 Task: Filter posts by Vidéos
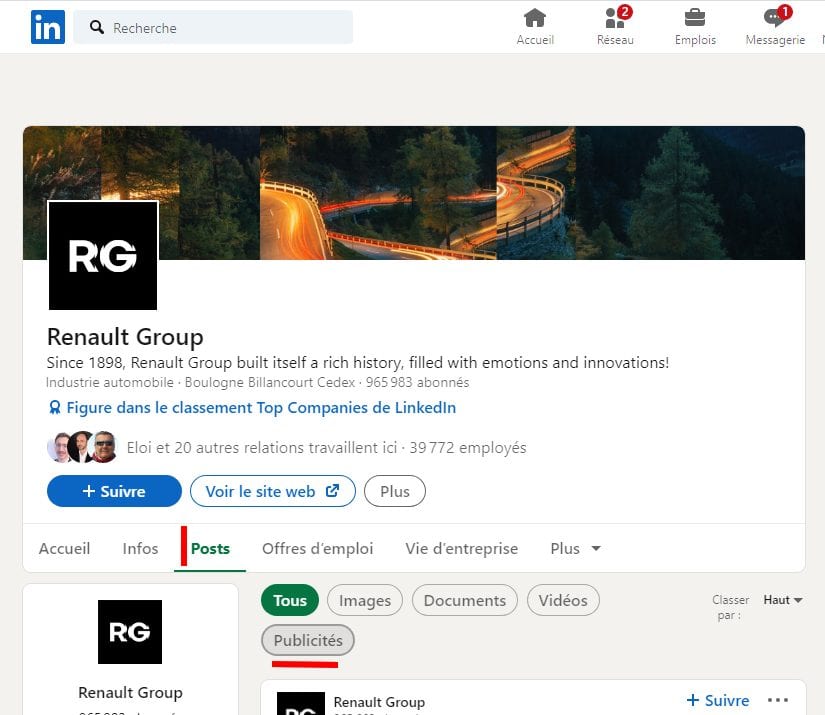click(x=563, y=600)
